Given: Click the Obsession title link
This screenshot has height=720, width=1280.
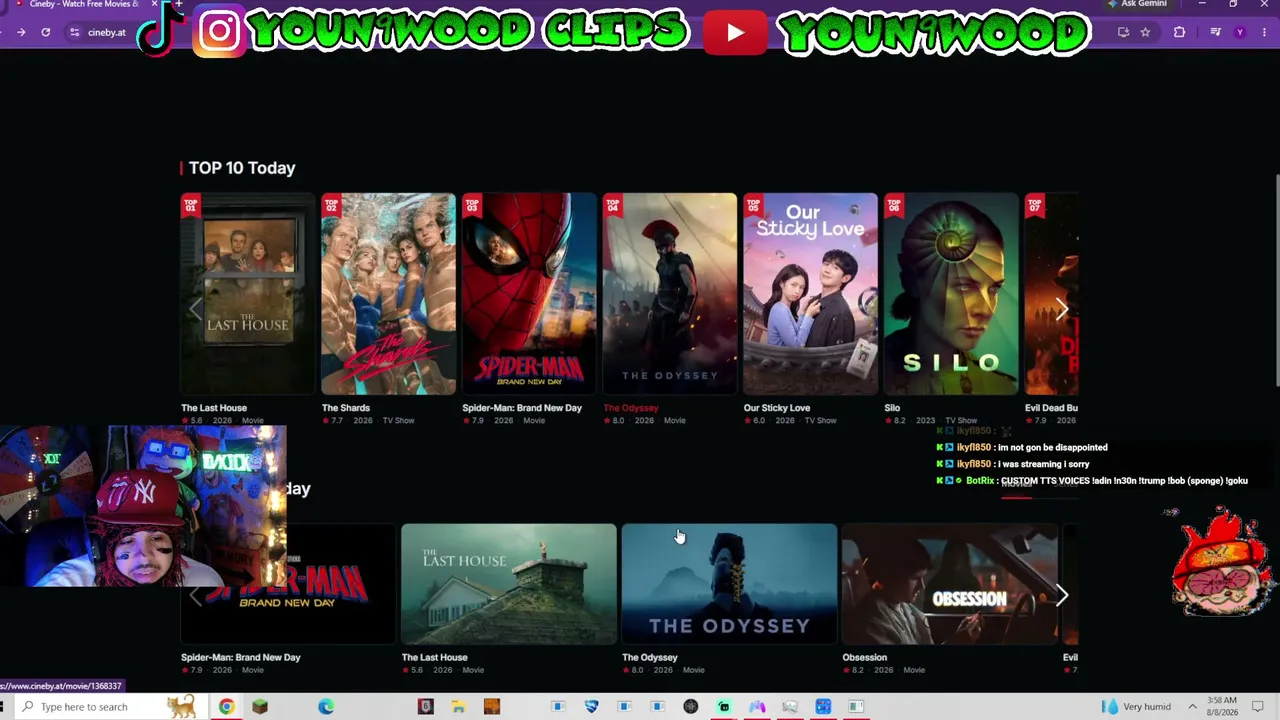Looking at the screenshot, I should [x=865, y=658].
